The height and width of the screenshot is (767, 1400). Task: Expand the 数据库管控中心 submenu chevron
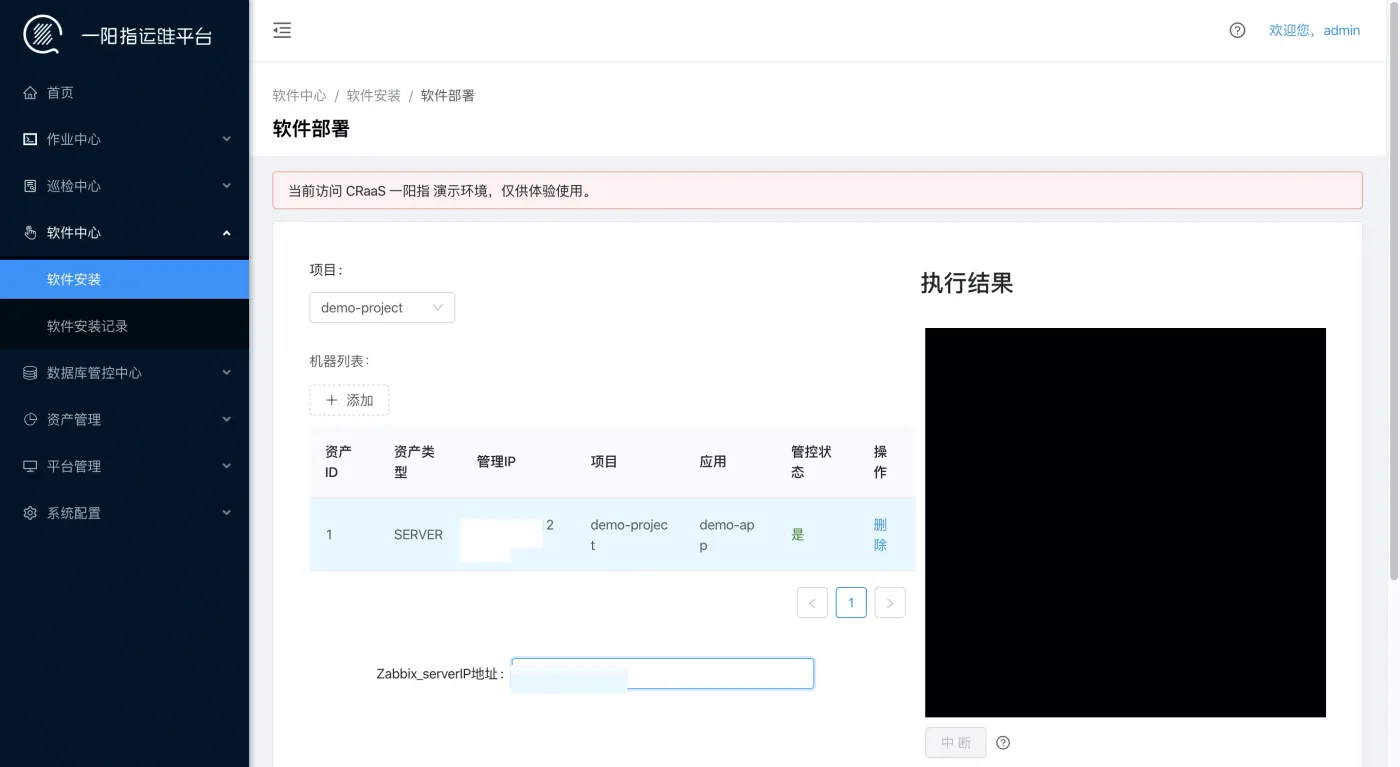point(226,373)
